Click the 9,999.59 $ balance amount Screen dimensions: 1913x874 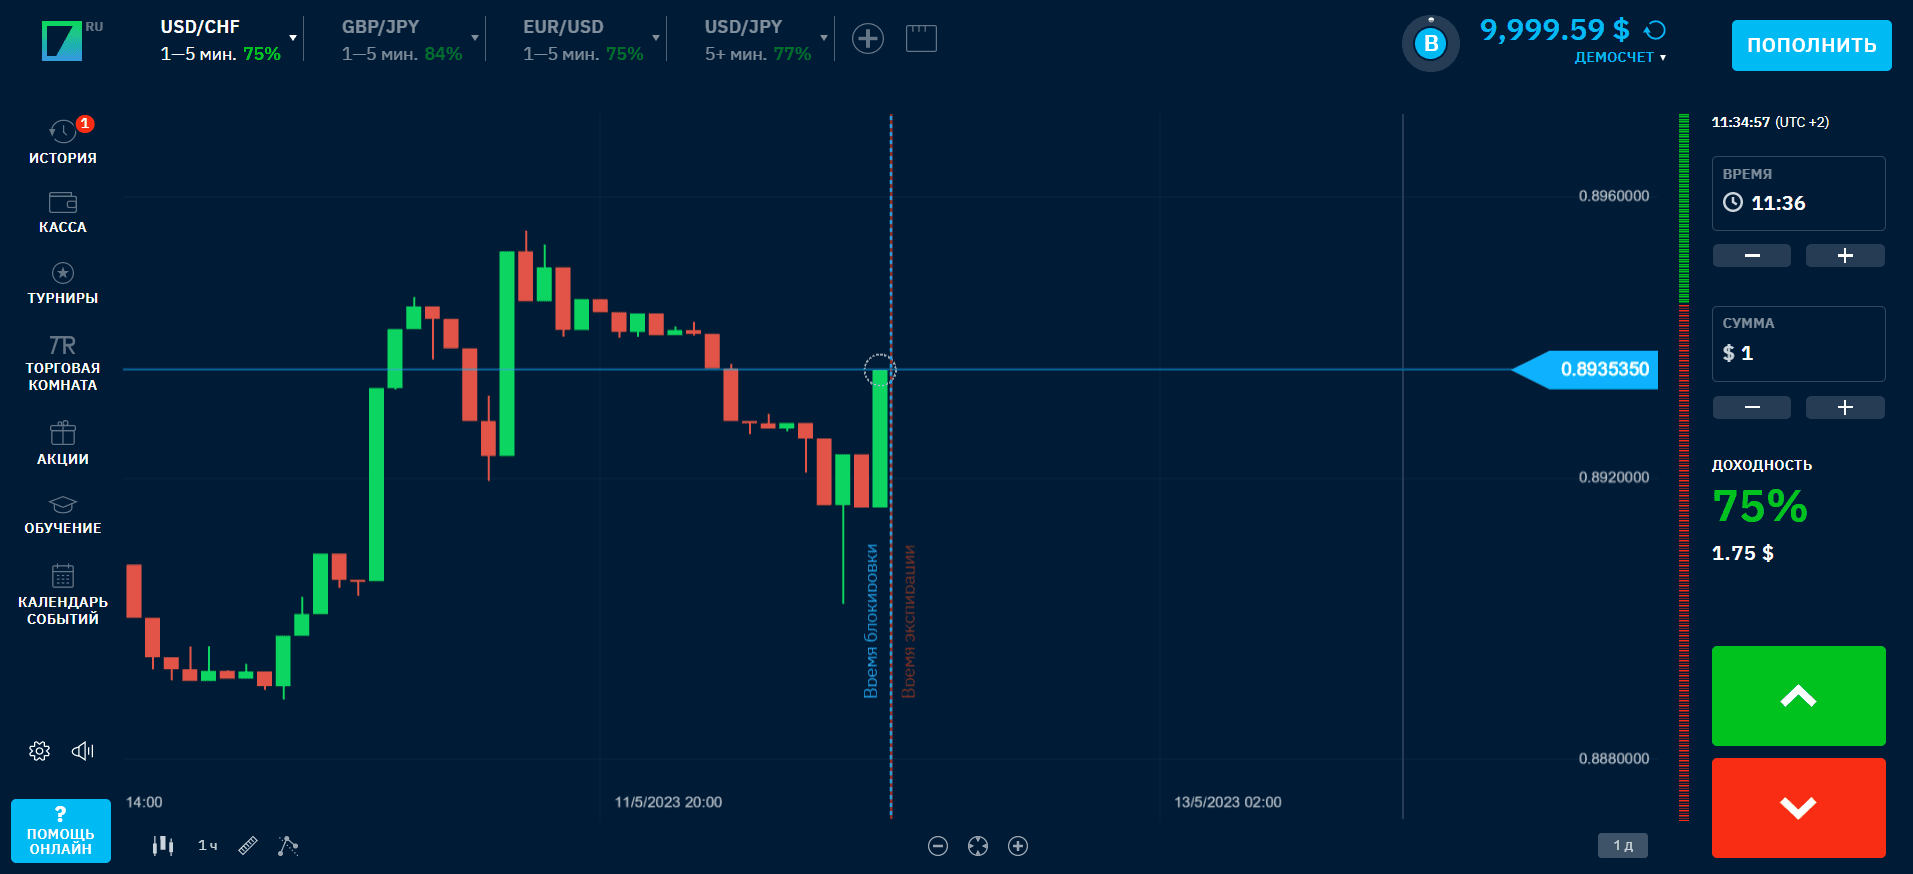[x=1554, y=30]
